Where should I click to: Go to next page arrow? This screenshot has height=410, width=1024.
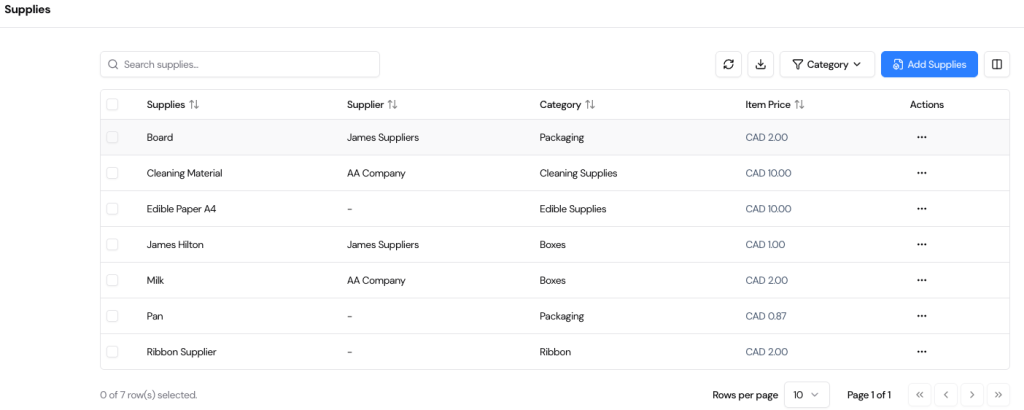tap(971, 395)
